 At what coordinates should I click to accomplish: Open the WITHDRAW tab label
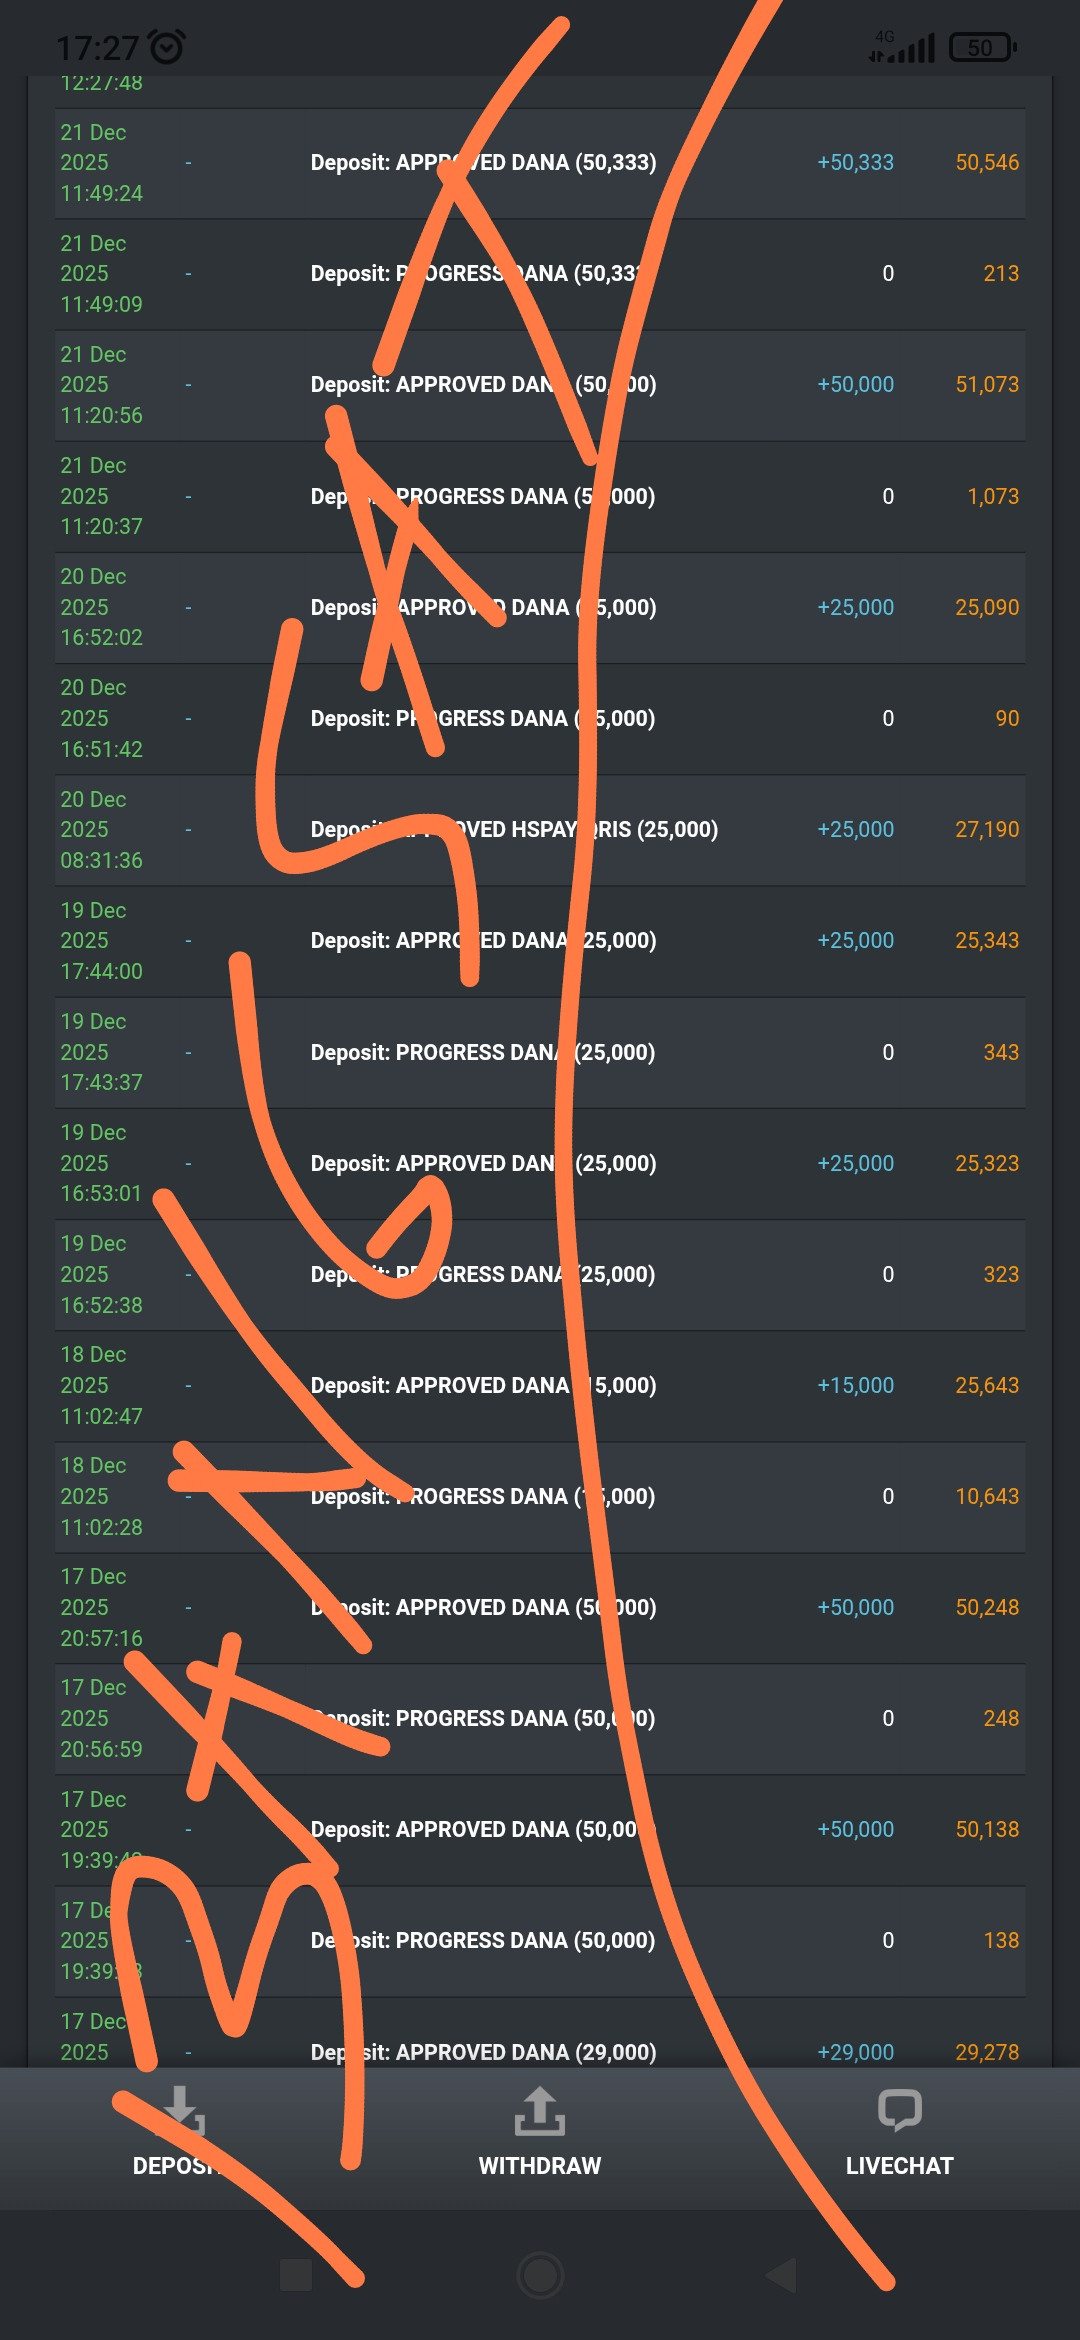539,2166
